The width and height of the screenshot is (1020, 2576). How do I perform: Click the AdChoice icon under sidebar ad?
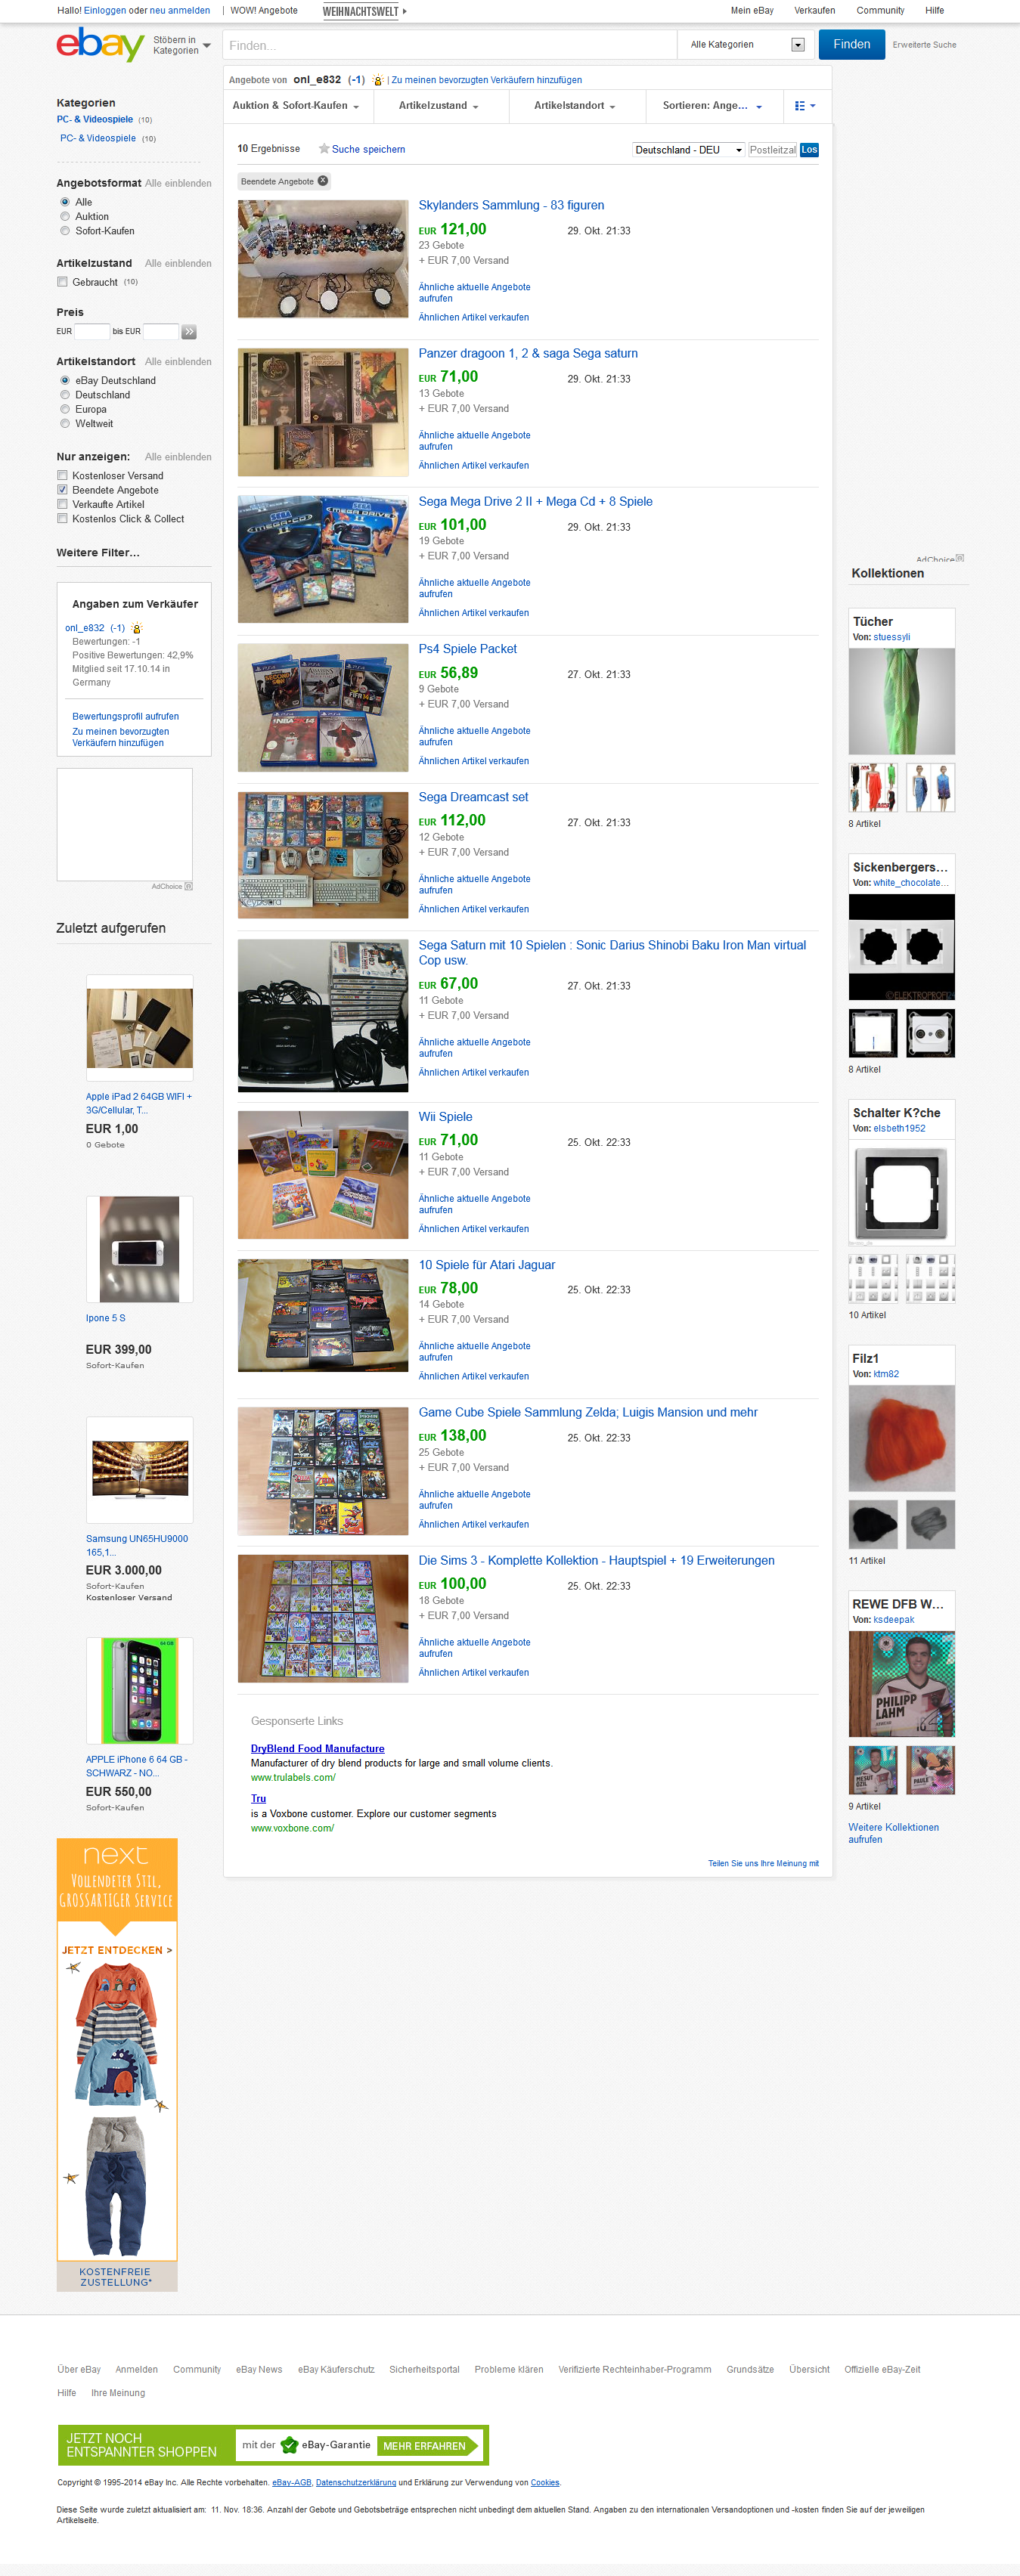[x=188, y=886]
